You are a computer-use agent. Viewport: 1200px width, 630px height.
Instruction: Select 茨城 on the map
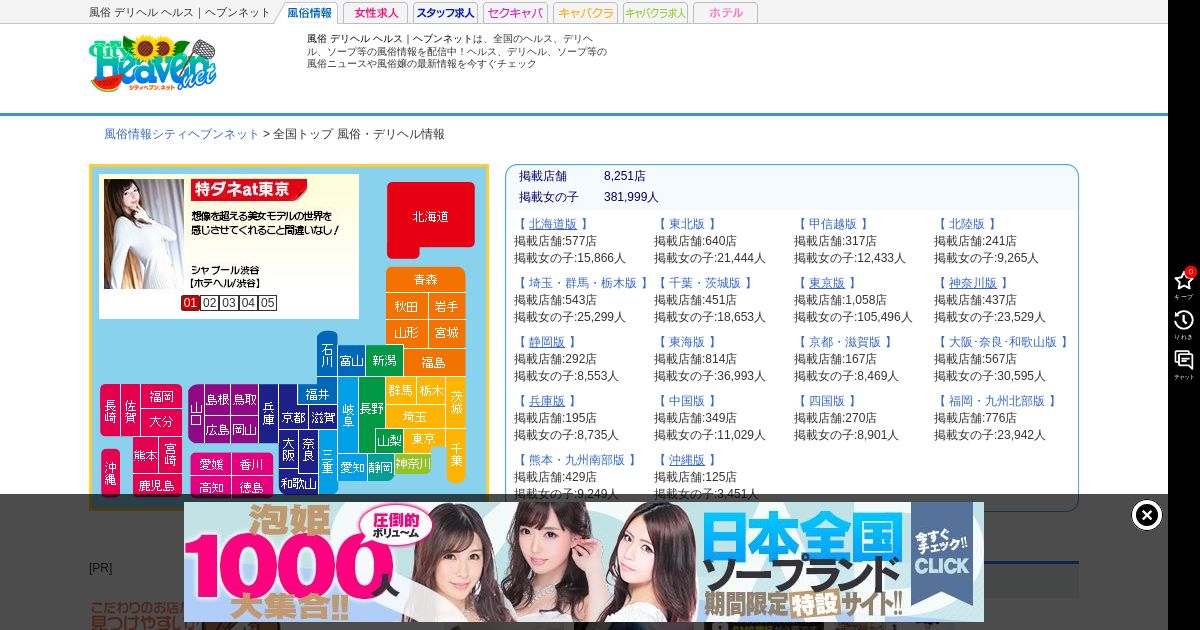tap(456, 402)
